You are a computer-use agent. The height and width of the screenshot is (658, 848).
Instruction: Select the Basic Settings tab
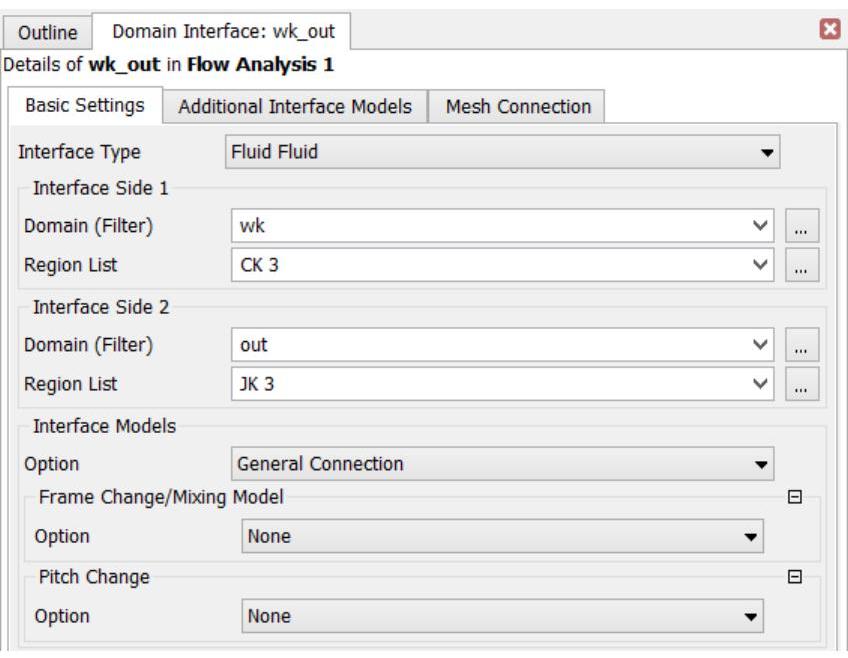click(85, 105)
